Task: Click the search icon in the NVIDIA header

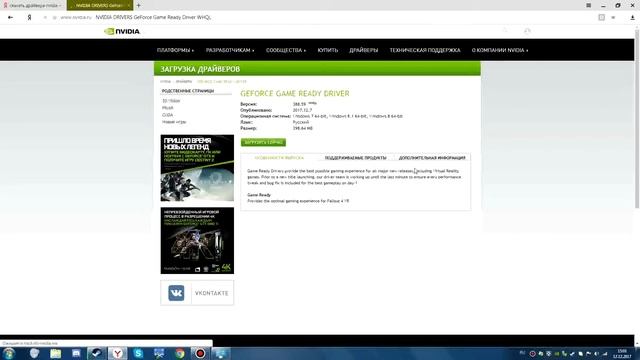Action: point(505,31)
